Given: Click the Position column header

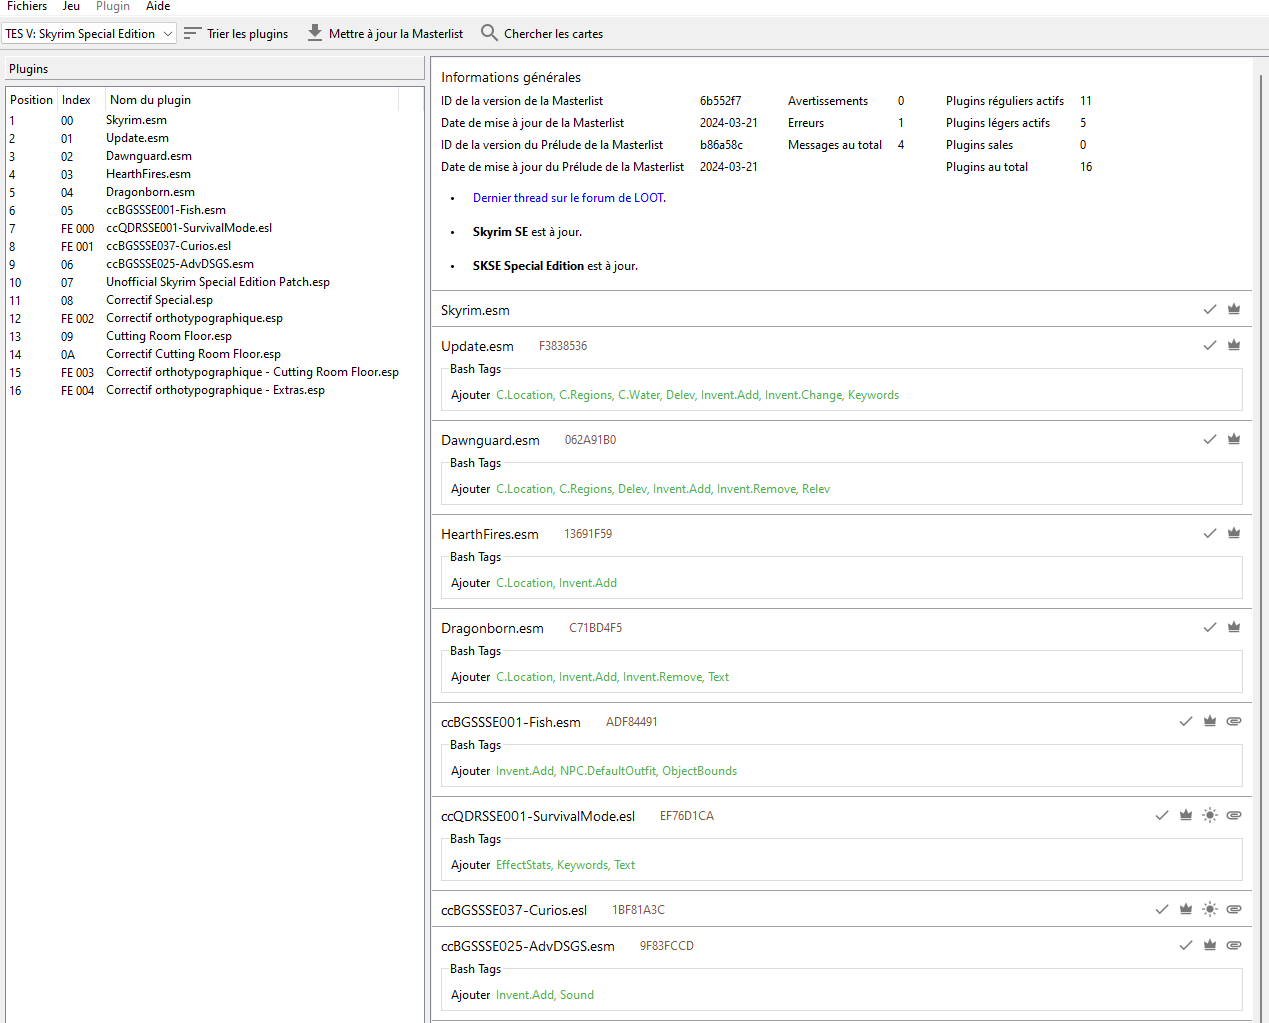Looking at the screenshot, I should (x=31, y=100).
